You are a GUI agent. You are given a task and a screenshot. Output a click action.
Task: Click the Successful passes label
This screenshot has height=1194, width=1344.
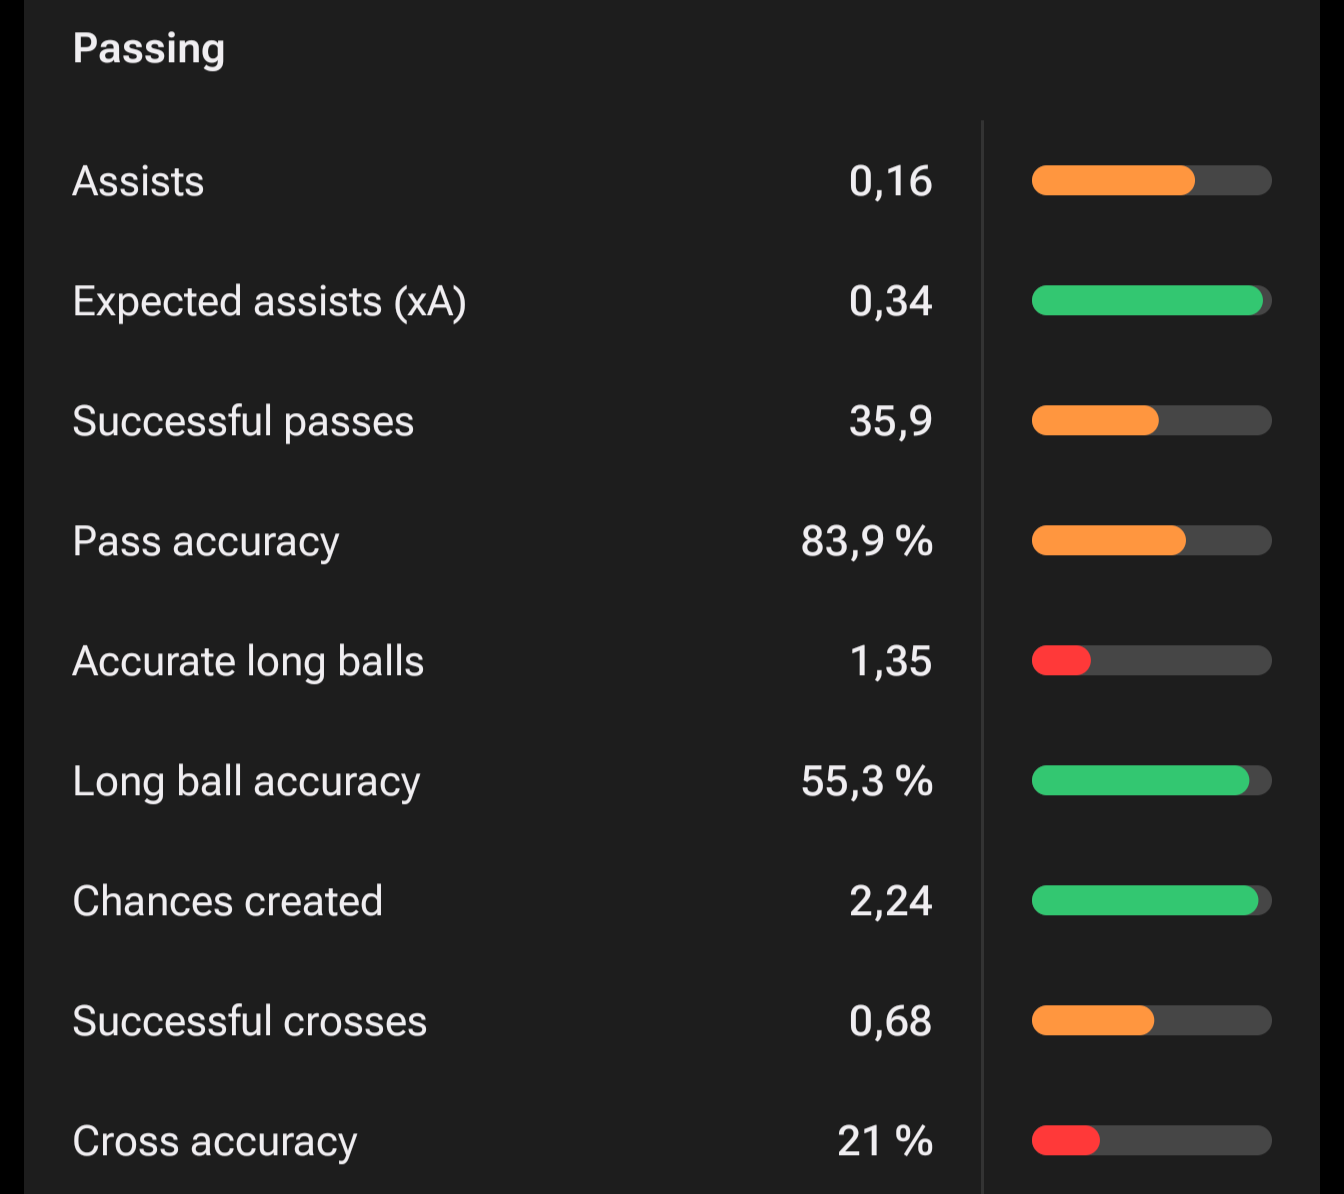(x=243, y=421)
